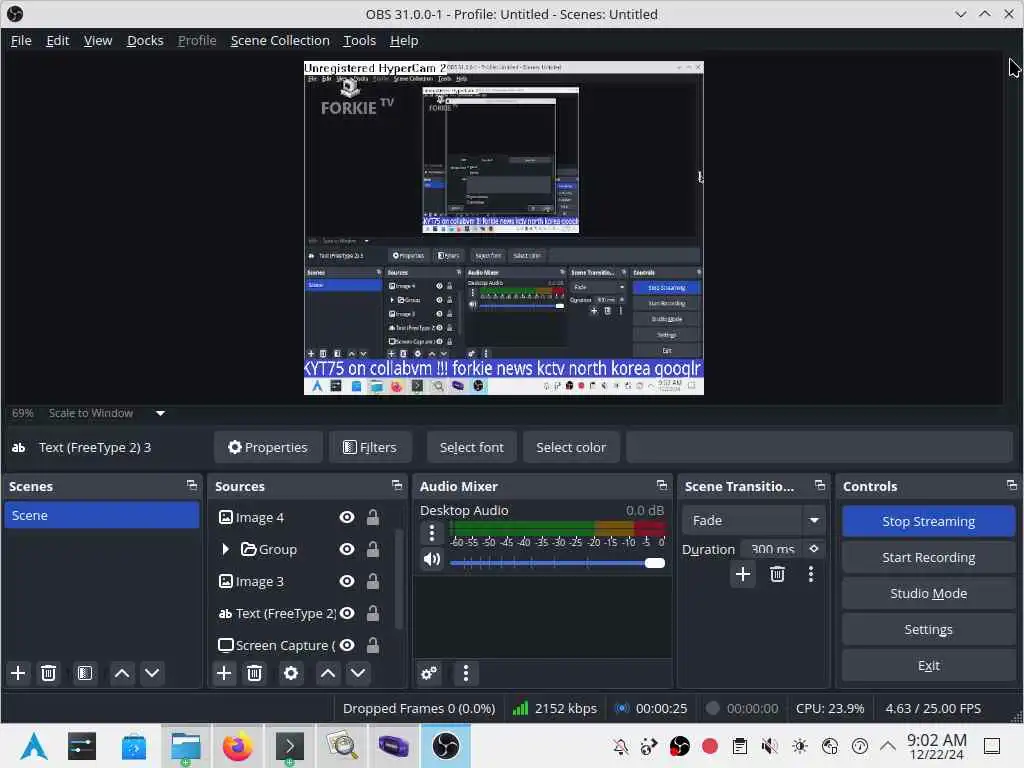Toggle visibility of Group source
This screenshot has height=768, width=1024.
[x=347, y=549]
